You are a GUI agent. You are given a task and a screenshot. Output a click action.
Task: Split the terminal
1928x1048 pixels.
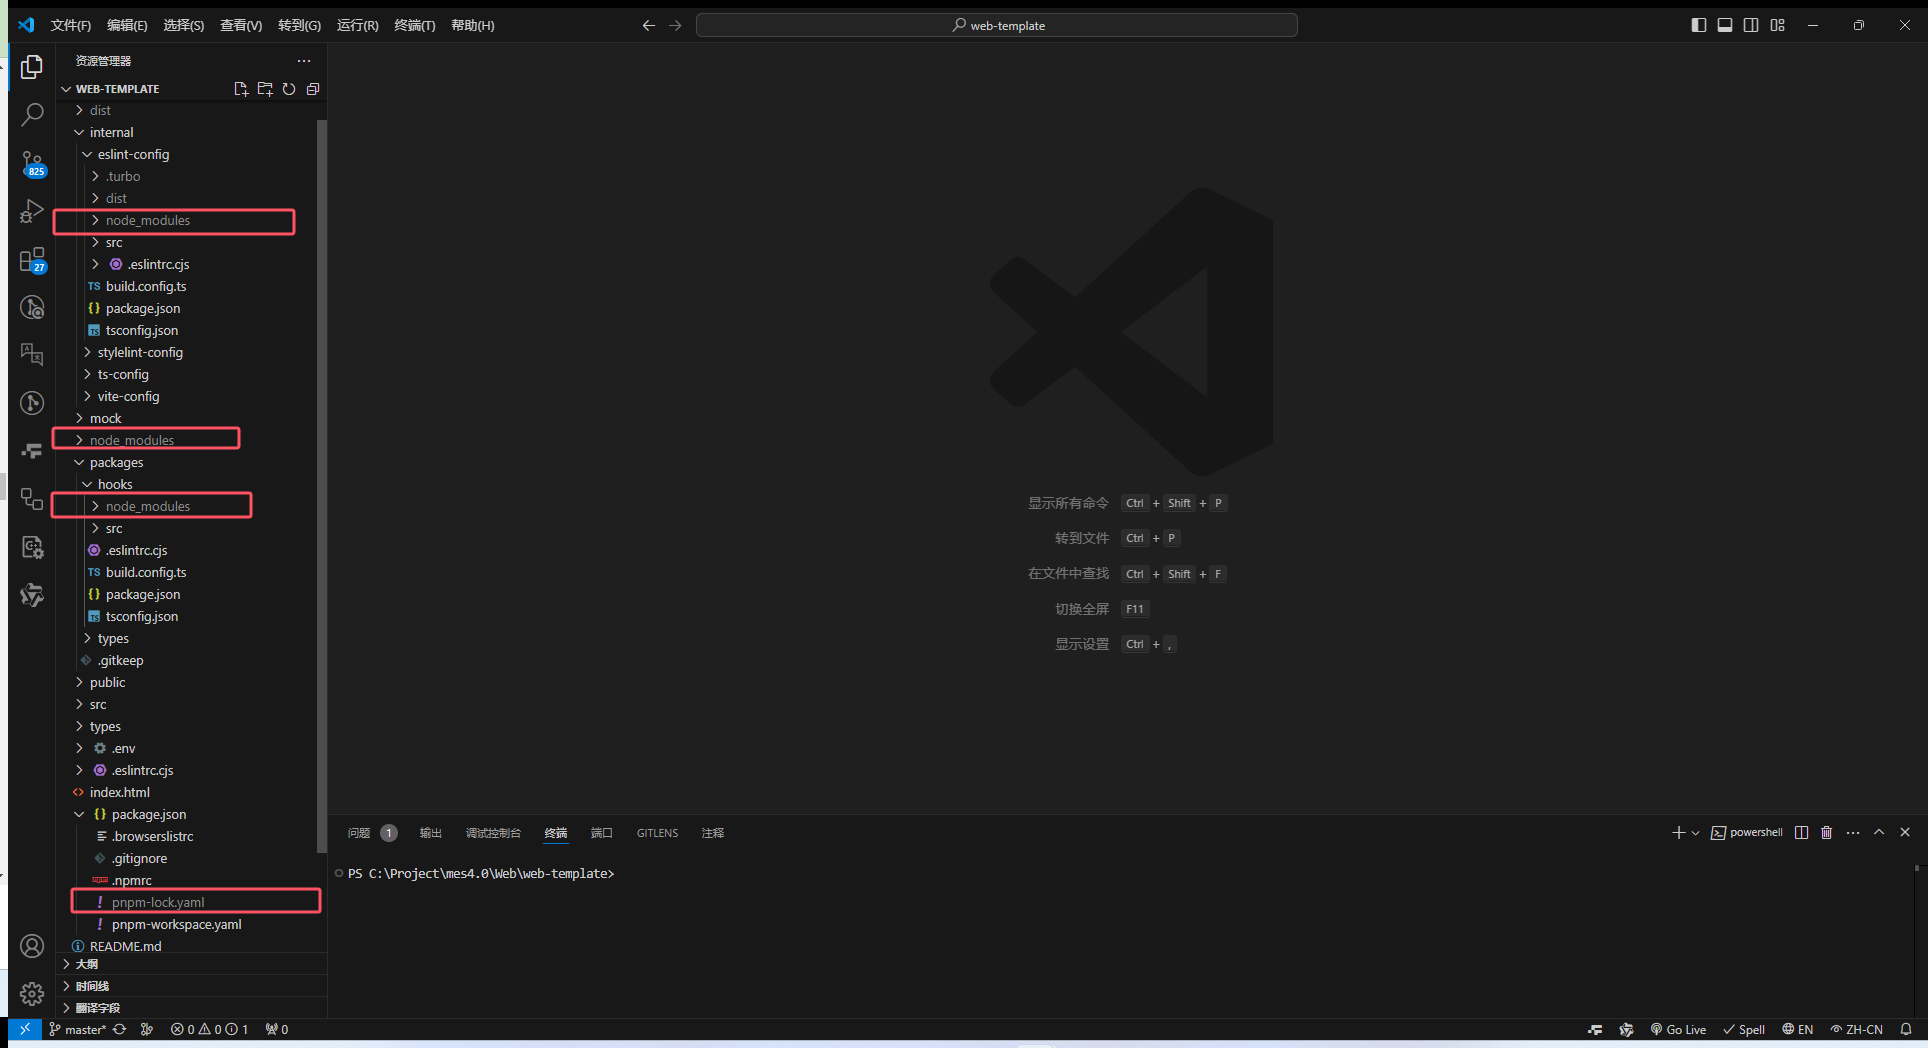click(x=1801, y=832)
